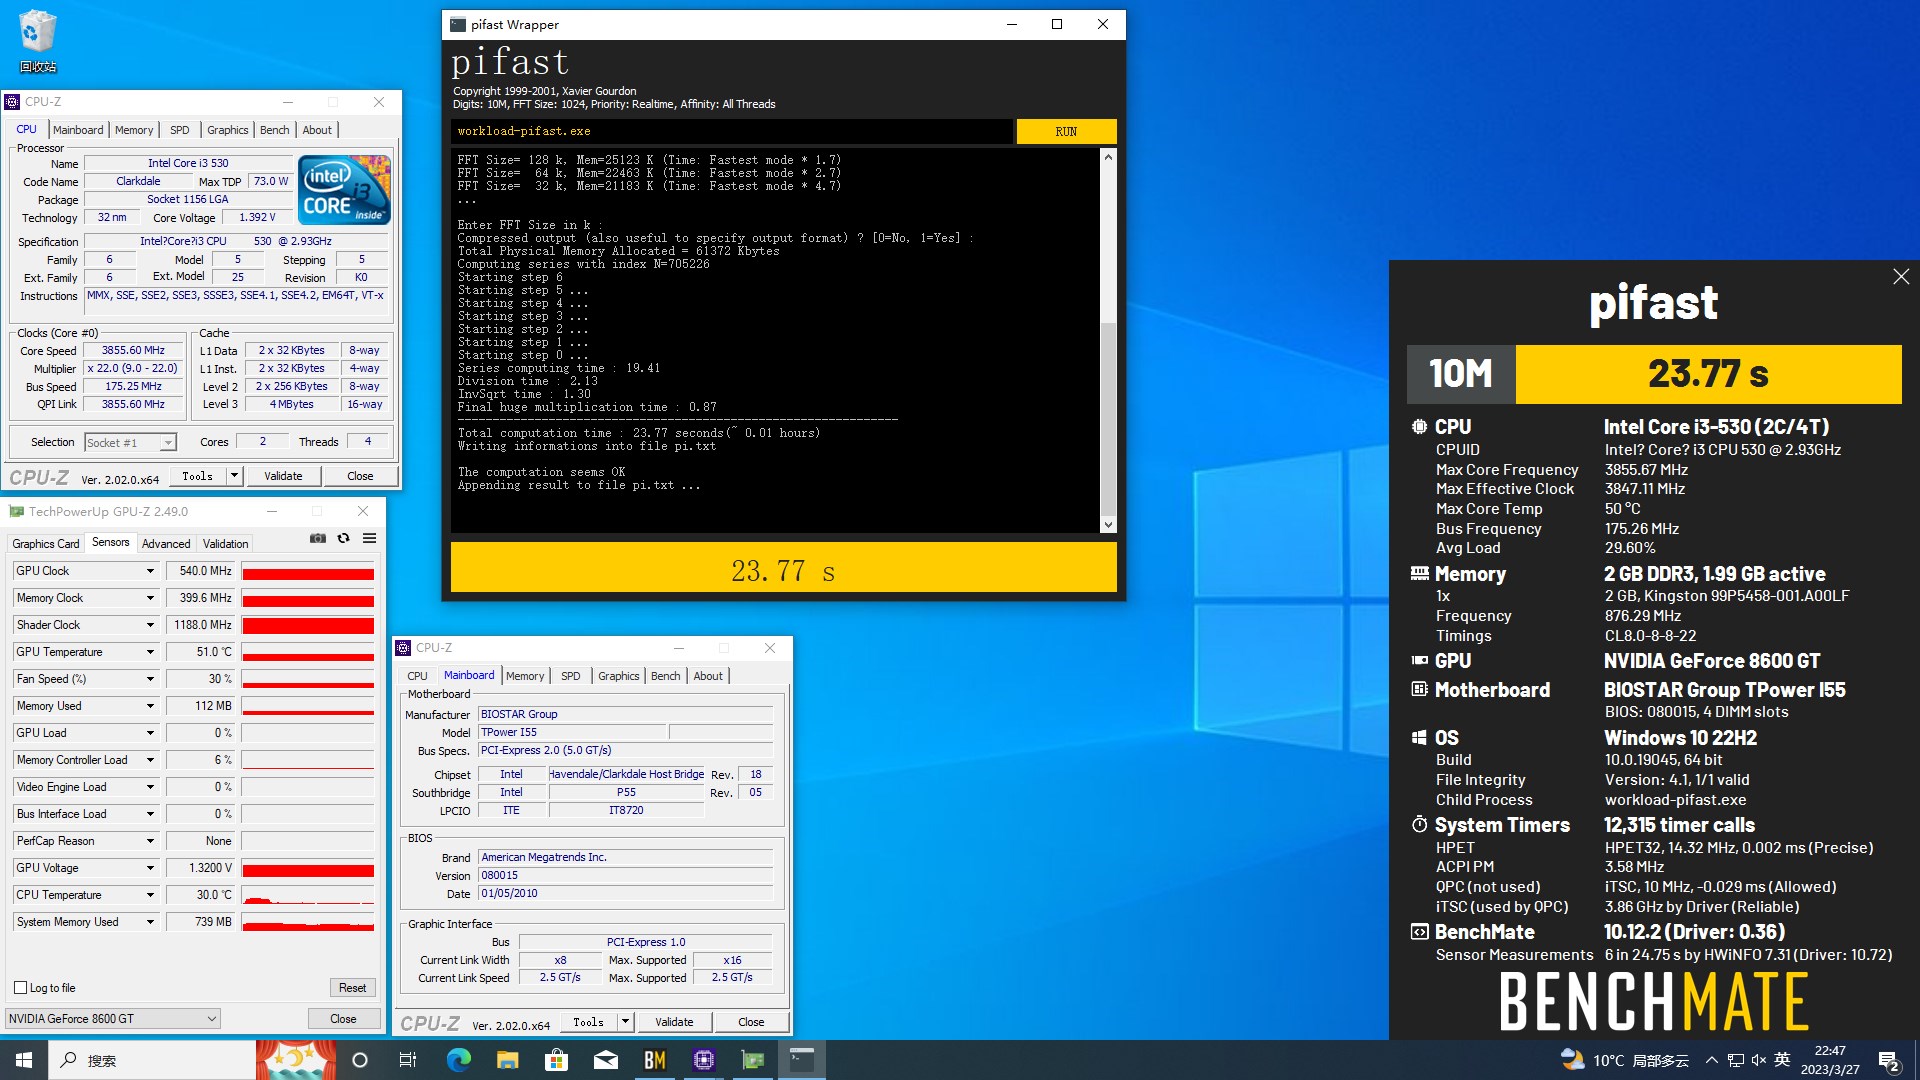Click taskbar clock showing 22:47
The image size is (1920, 1080).
pos(1830,1060)
